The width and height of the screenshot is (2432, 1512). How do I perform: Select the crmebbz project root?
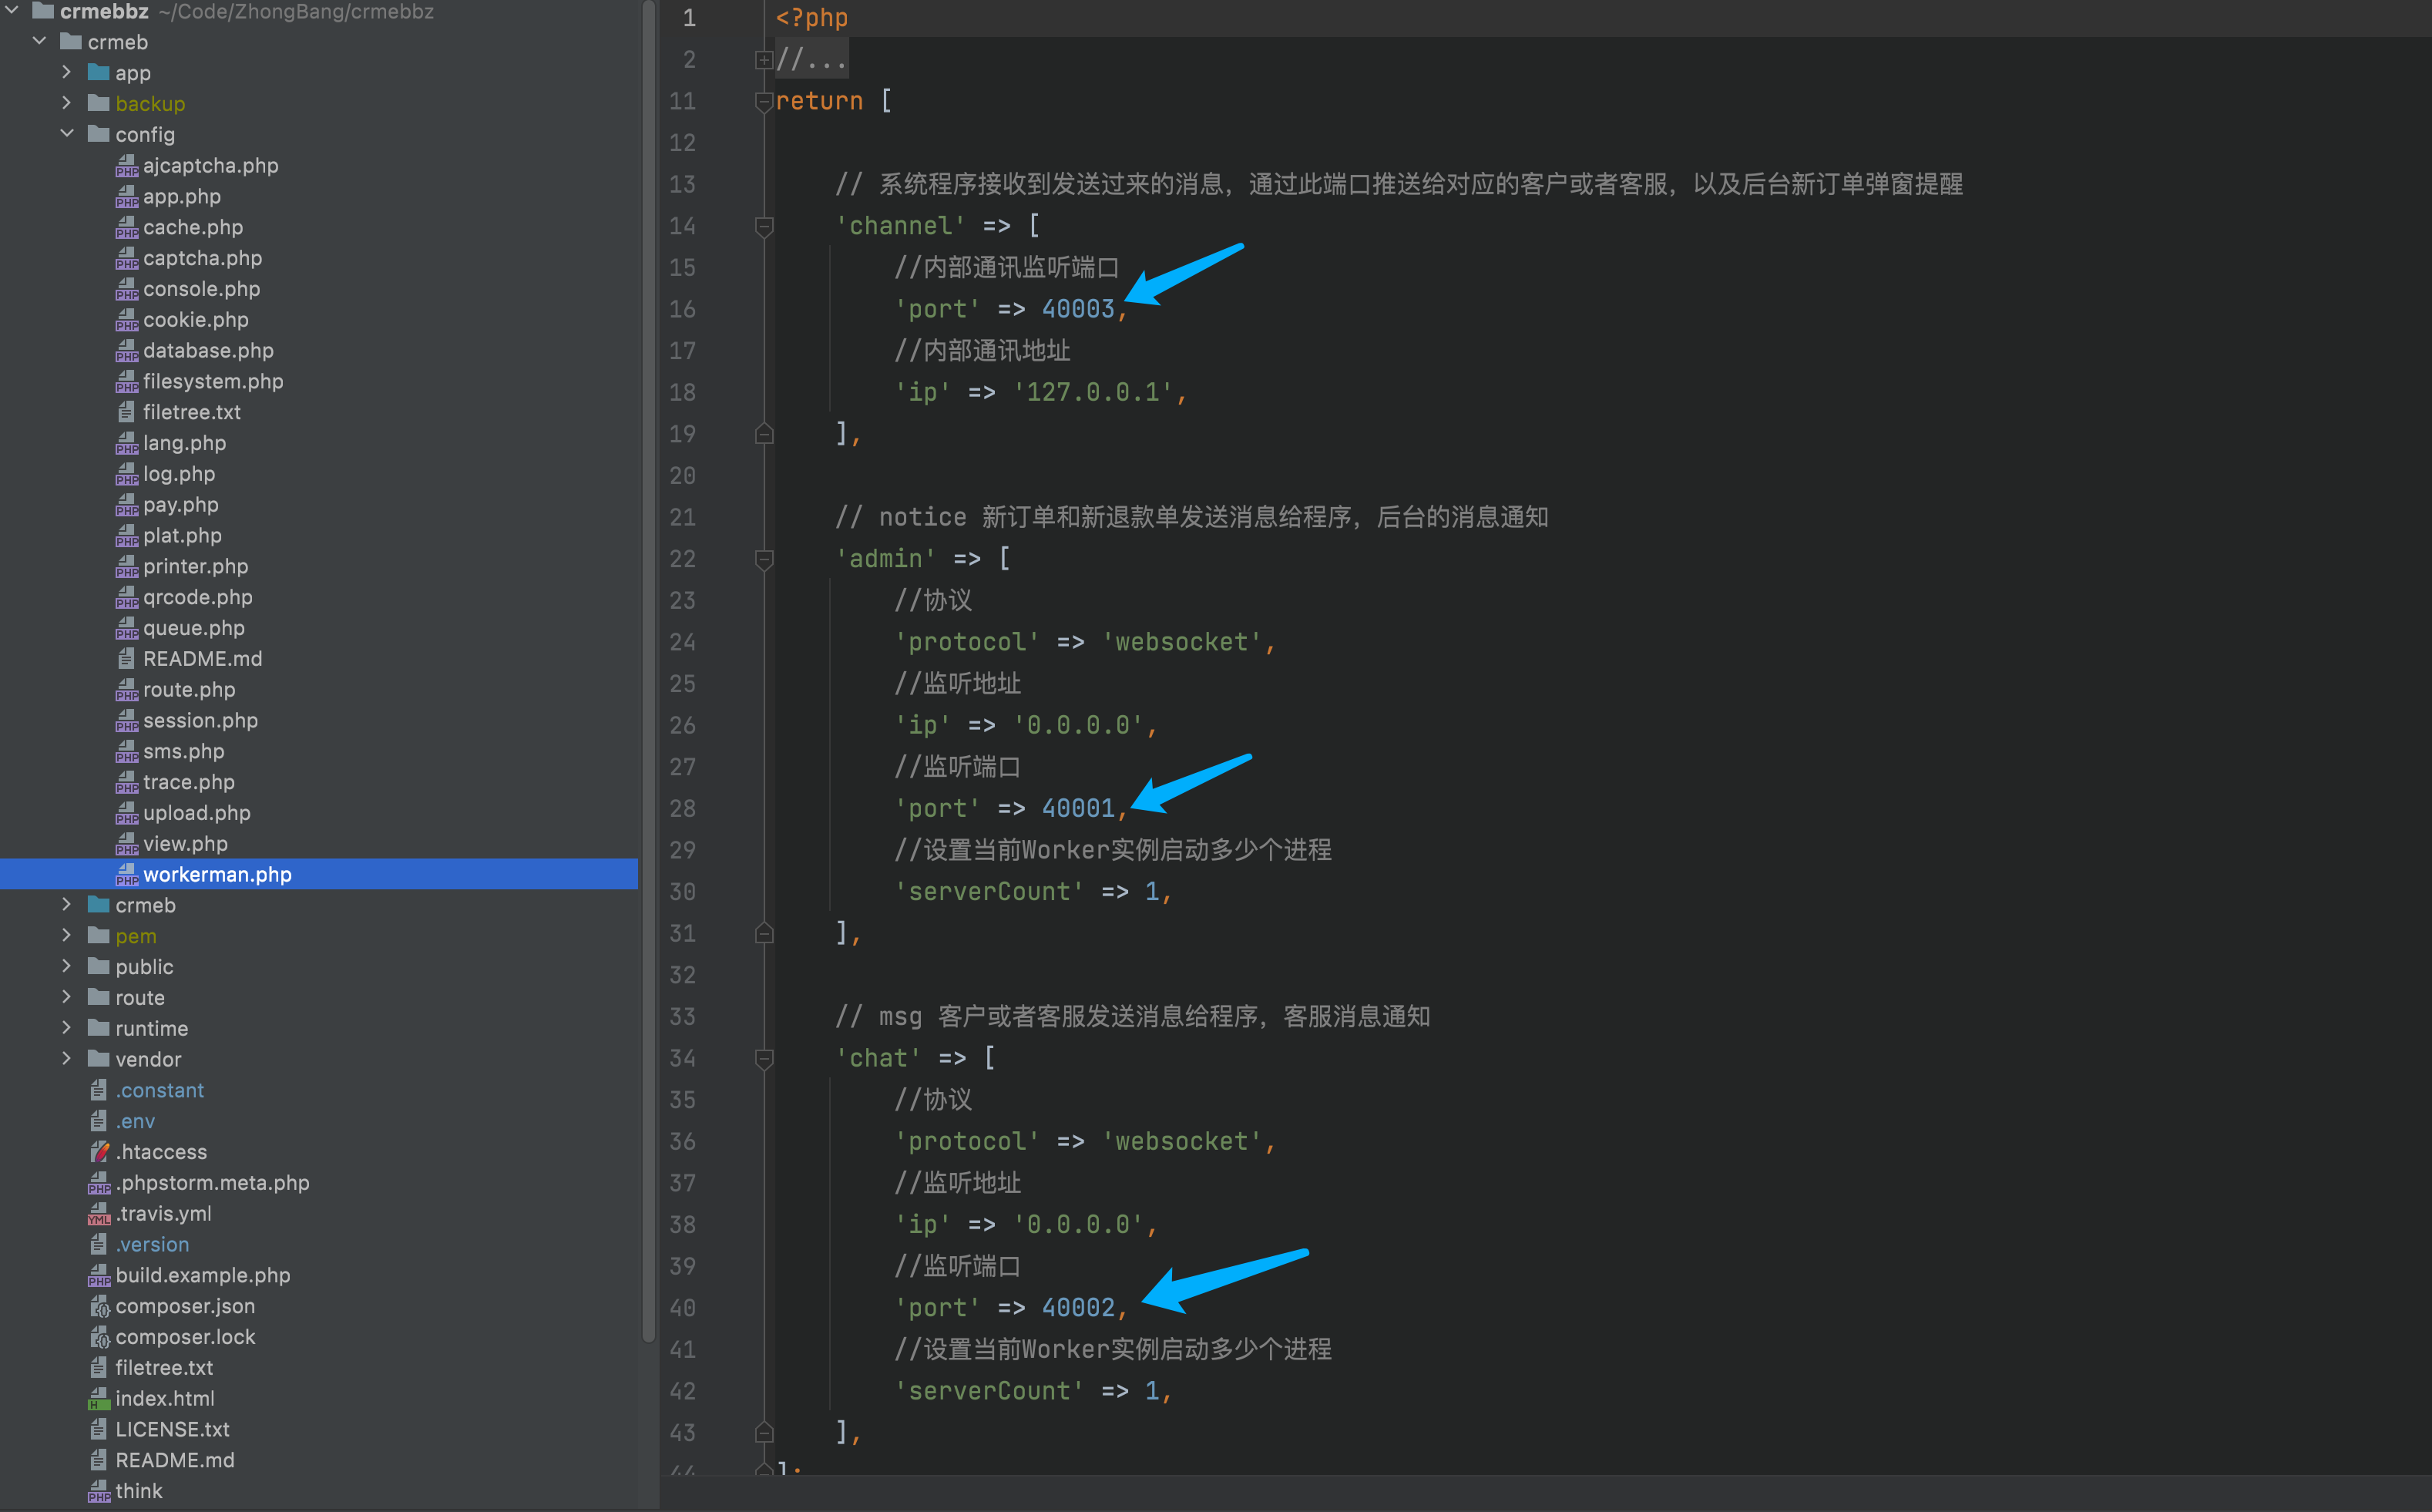click(104, 12)
